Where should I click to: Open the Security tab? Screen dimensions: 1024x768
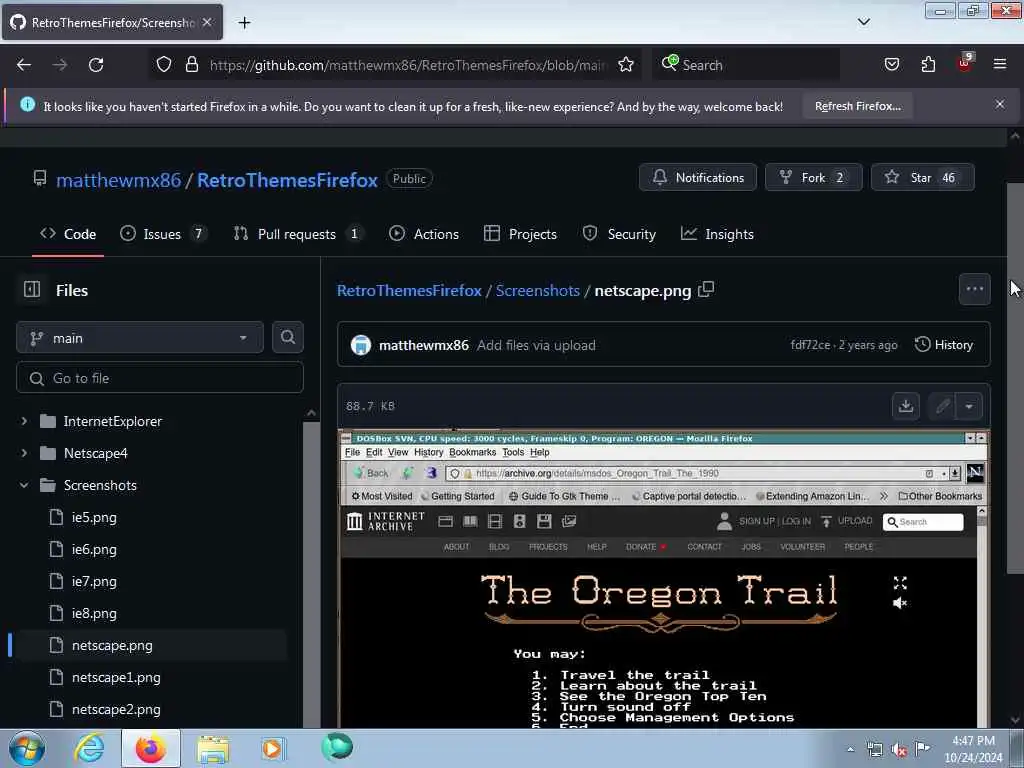619,234
